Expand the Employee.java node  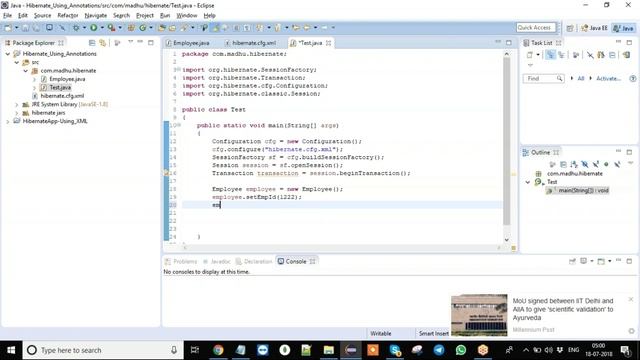point(34,79)
